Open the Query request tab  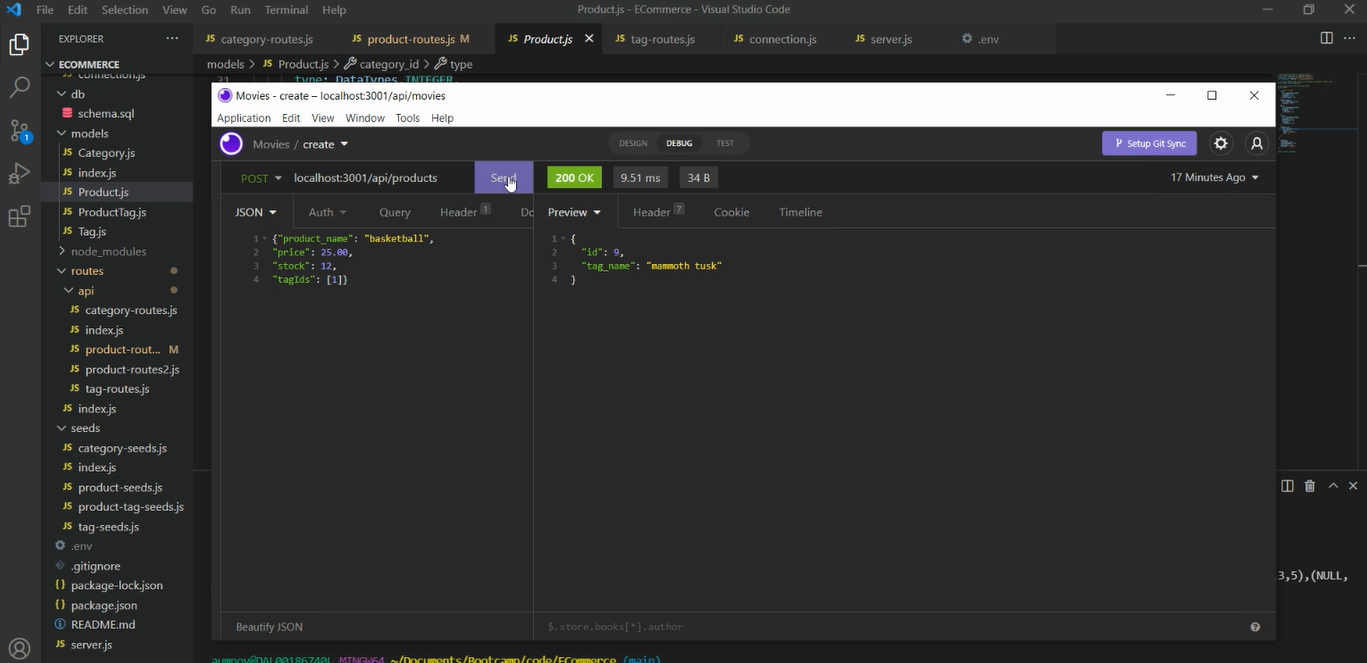(395, 212)
